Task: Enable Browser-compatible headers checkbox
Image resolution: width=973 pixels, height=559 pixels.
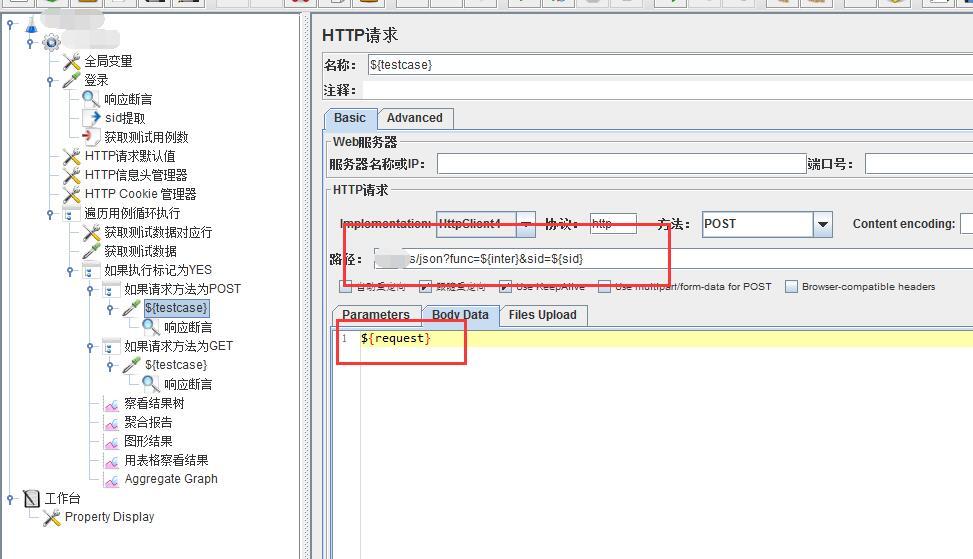Action: [x=791, y=286]
